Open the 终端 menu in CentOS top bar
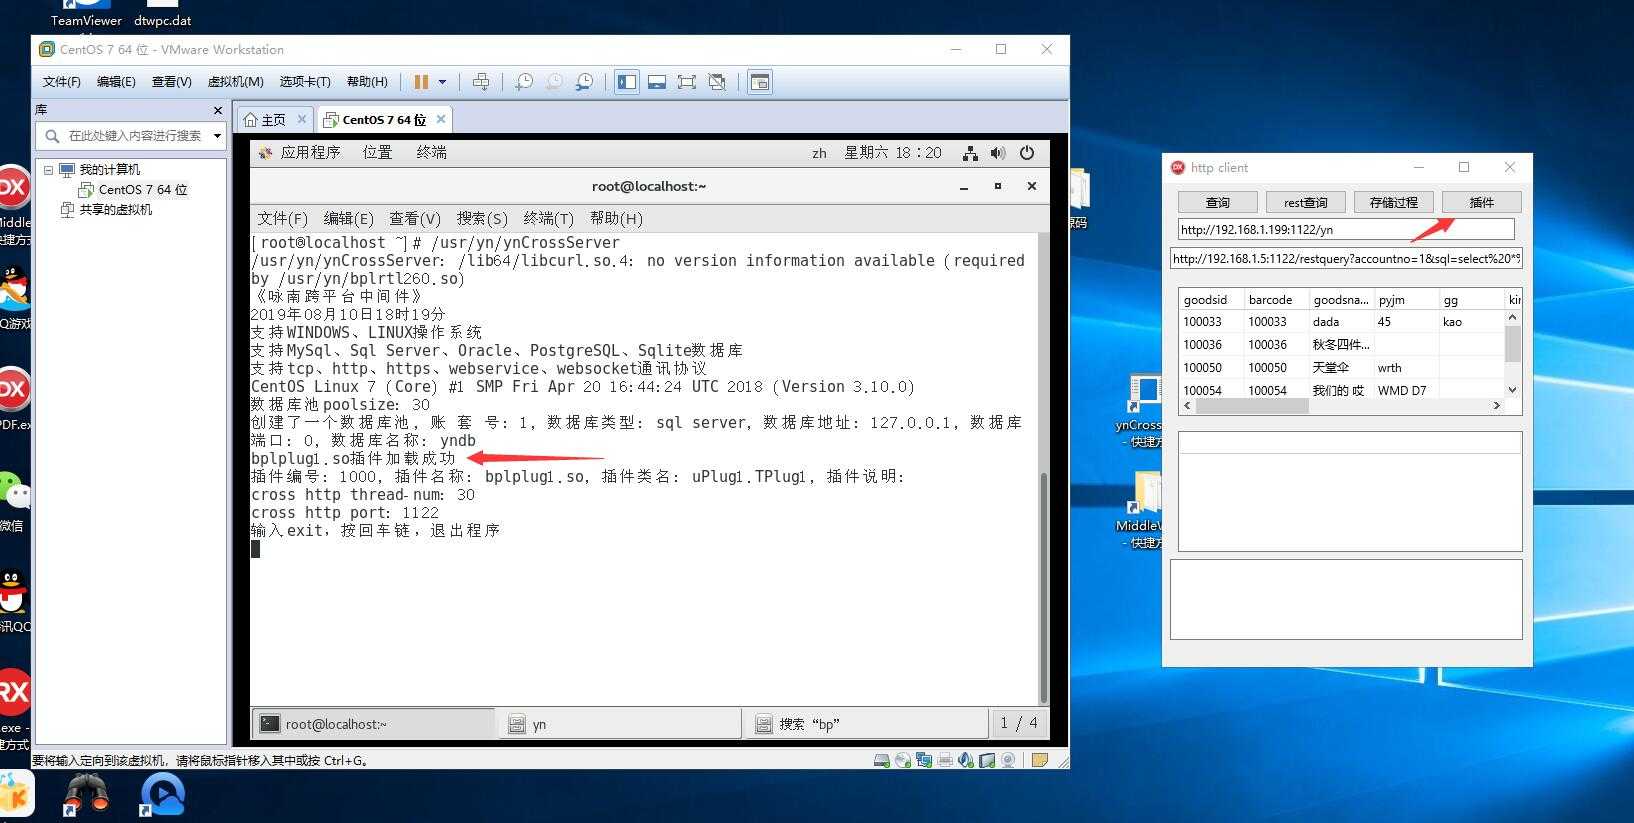Screen dimensions: 1634x823 pyautogui.click(x=432, y=152)
